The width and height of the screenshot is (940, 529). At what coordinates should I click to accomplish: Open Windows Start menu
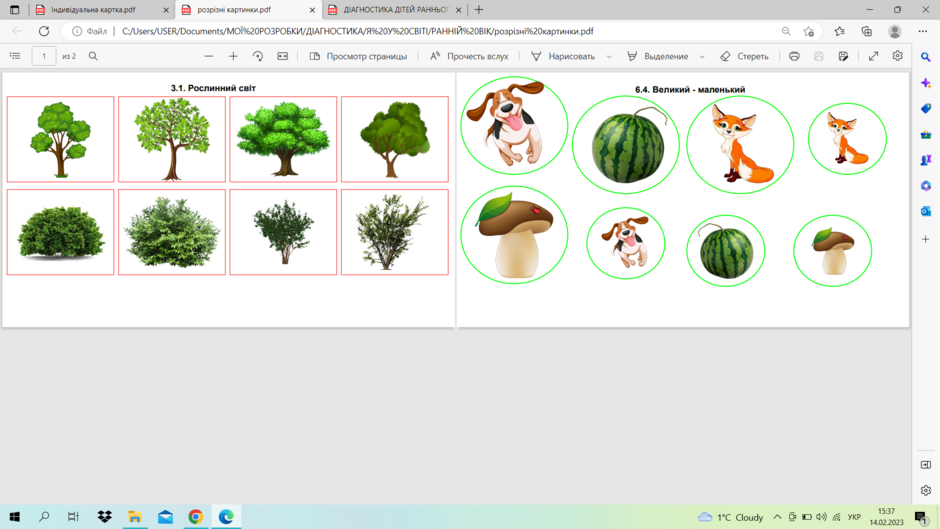[15, 516]
